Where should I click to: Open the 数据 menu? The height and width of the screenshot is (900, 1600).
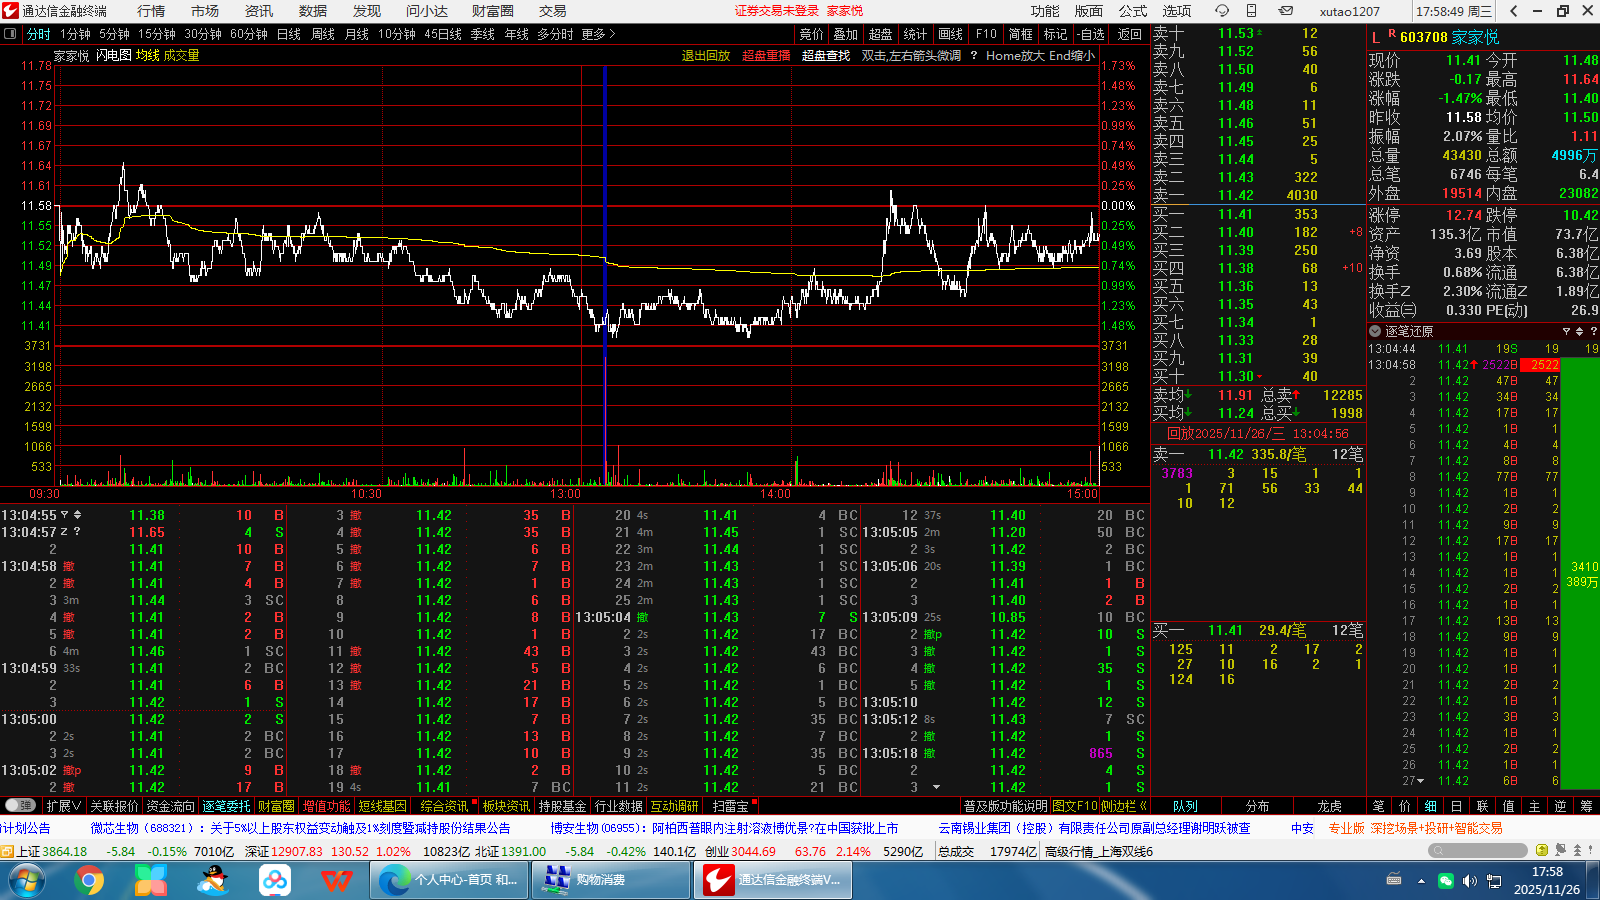coord(313,11)
